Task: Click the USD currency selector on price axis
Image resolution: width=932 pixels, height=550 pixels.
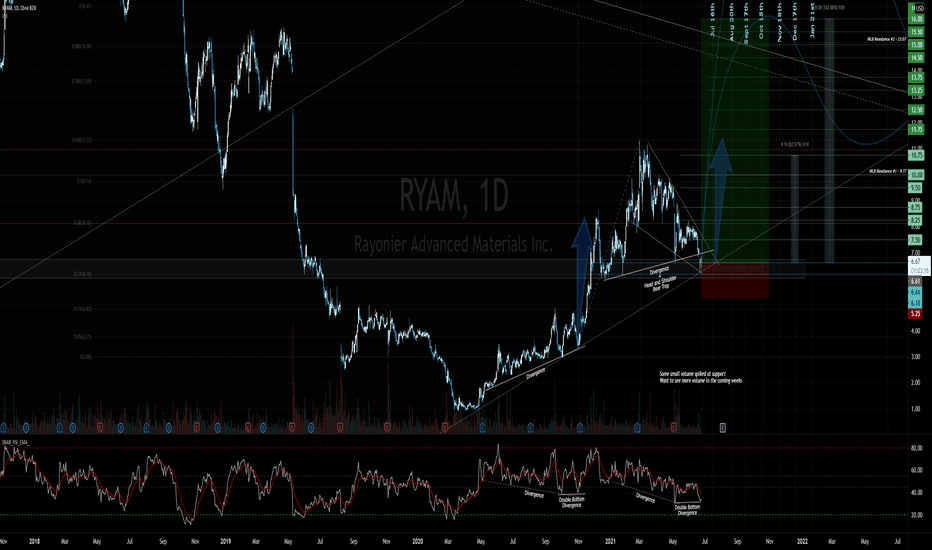Action: point(919,9)
